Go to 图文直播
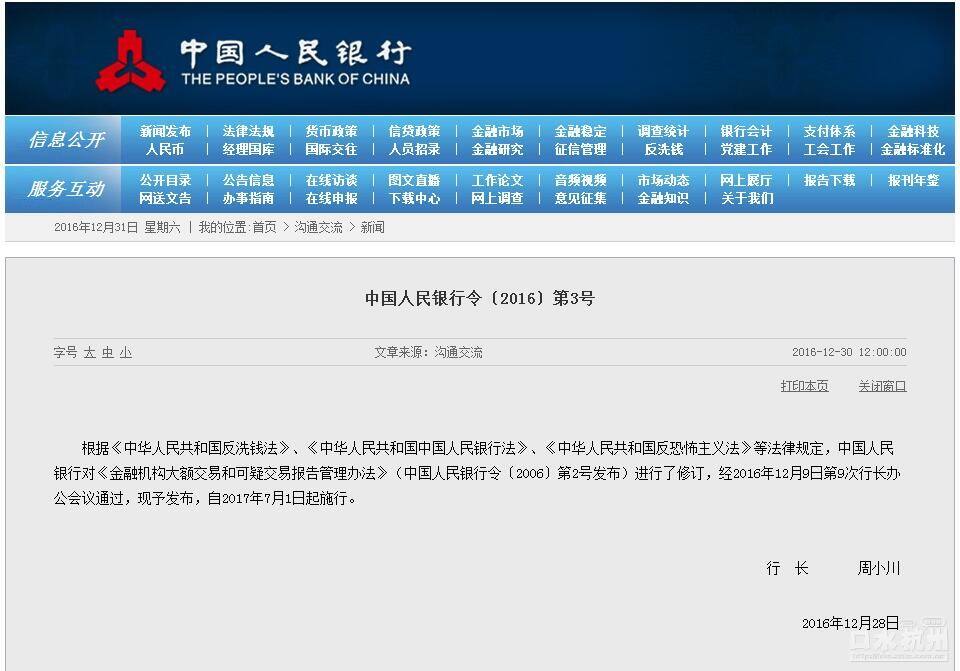Viewport: 960px width, 671px height. [414, 181]
